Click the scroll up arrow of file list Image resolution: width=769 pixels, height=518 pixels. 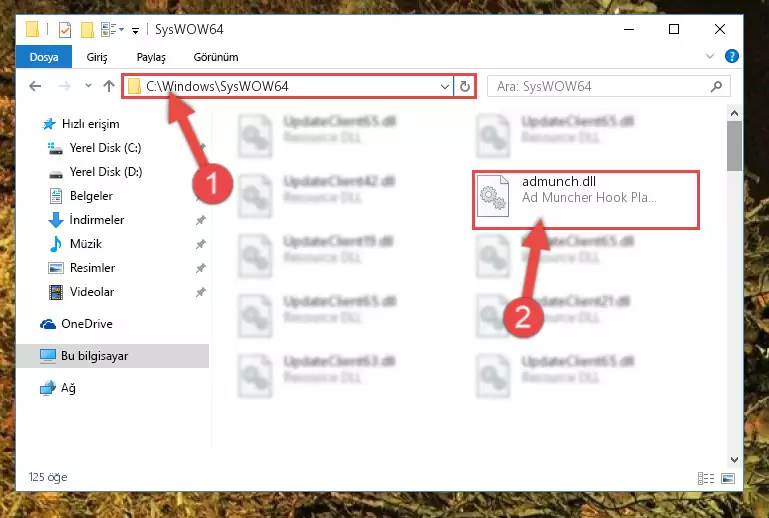coord(734,113)
